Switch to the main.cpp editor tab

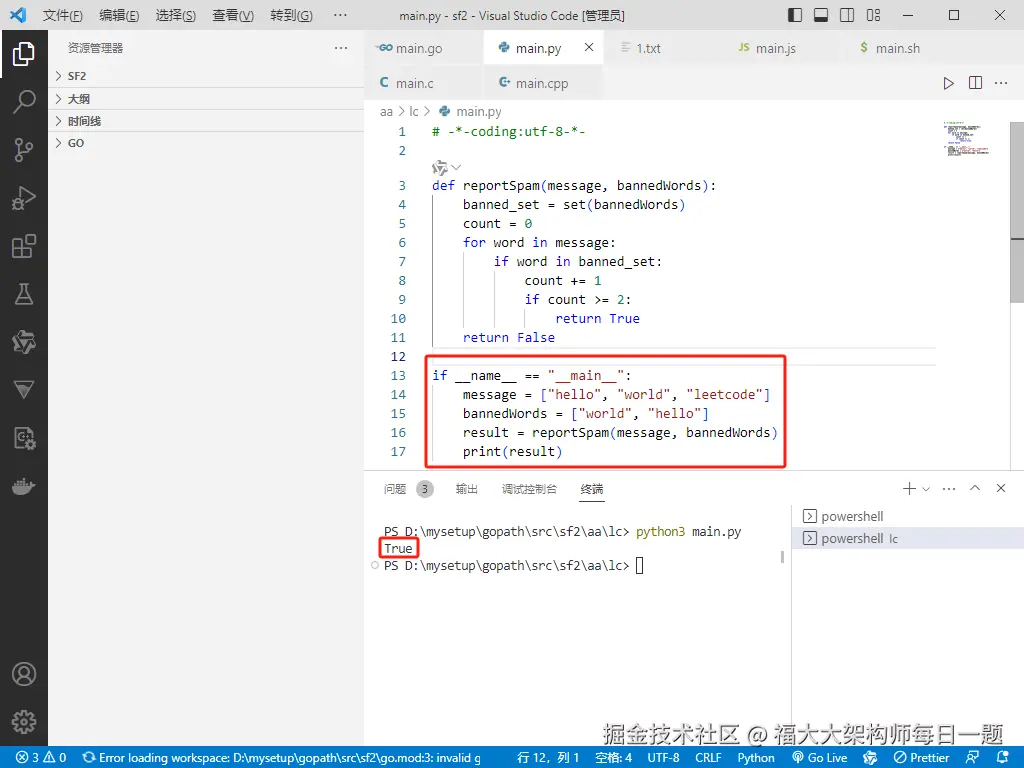click(x=543, y=83)
